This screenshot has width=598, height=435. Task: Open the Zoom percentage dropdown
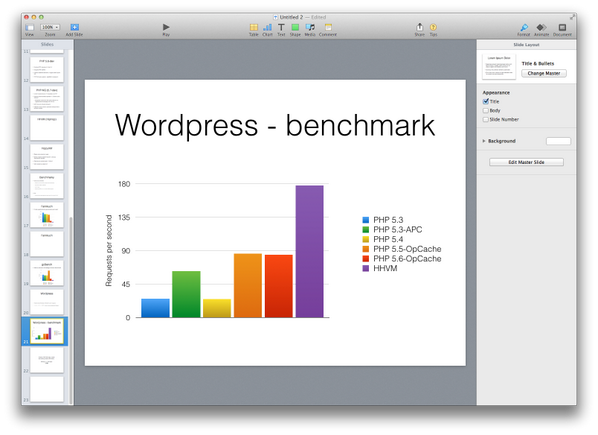pyautogui.click(x=50, y=27)
